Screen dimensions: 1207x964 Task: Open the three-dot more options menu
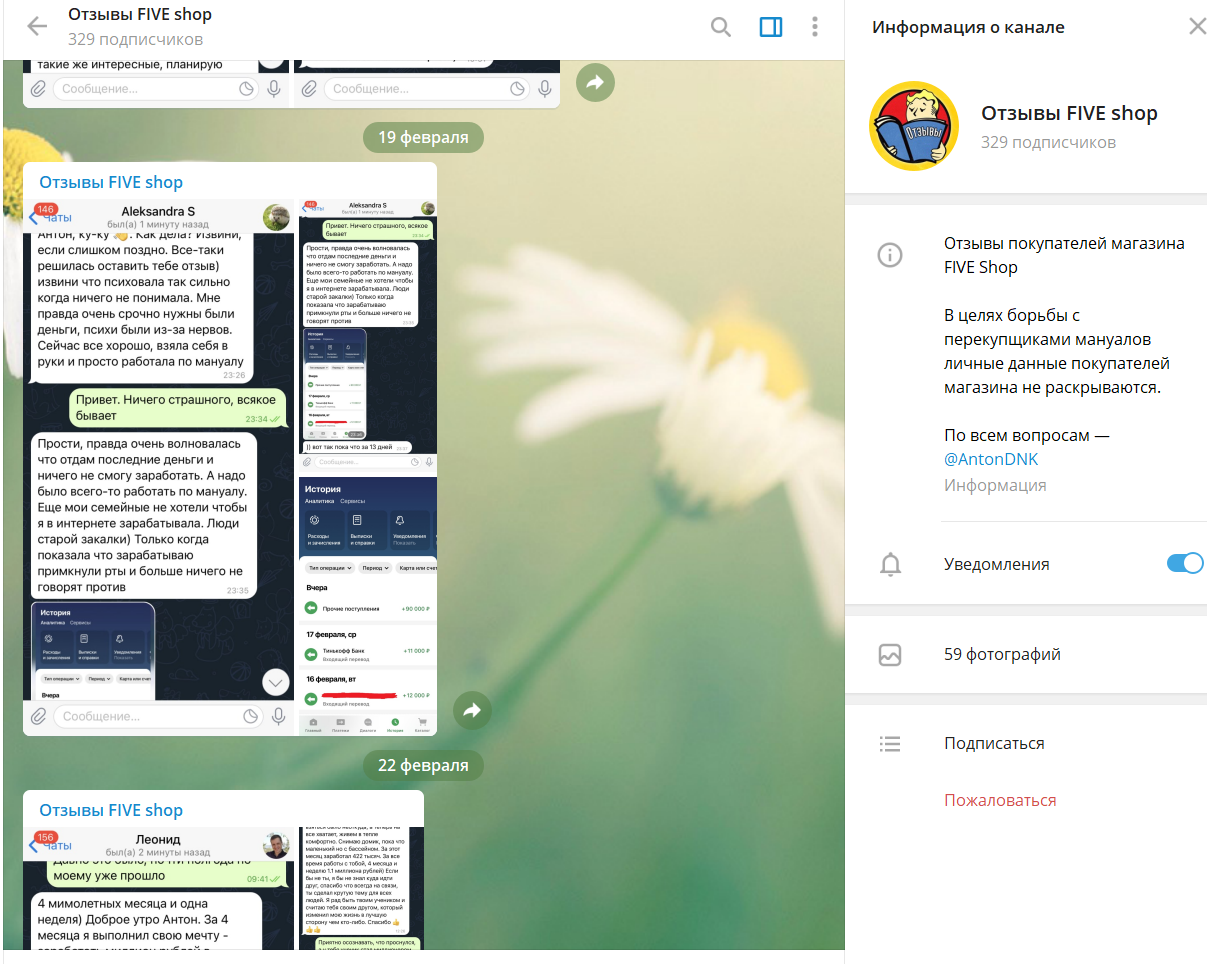tap(816, 27)
